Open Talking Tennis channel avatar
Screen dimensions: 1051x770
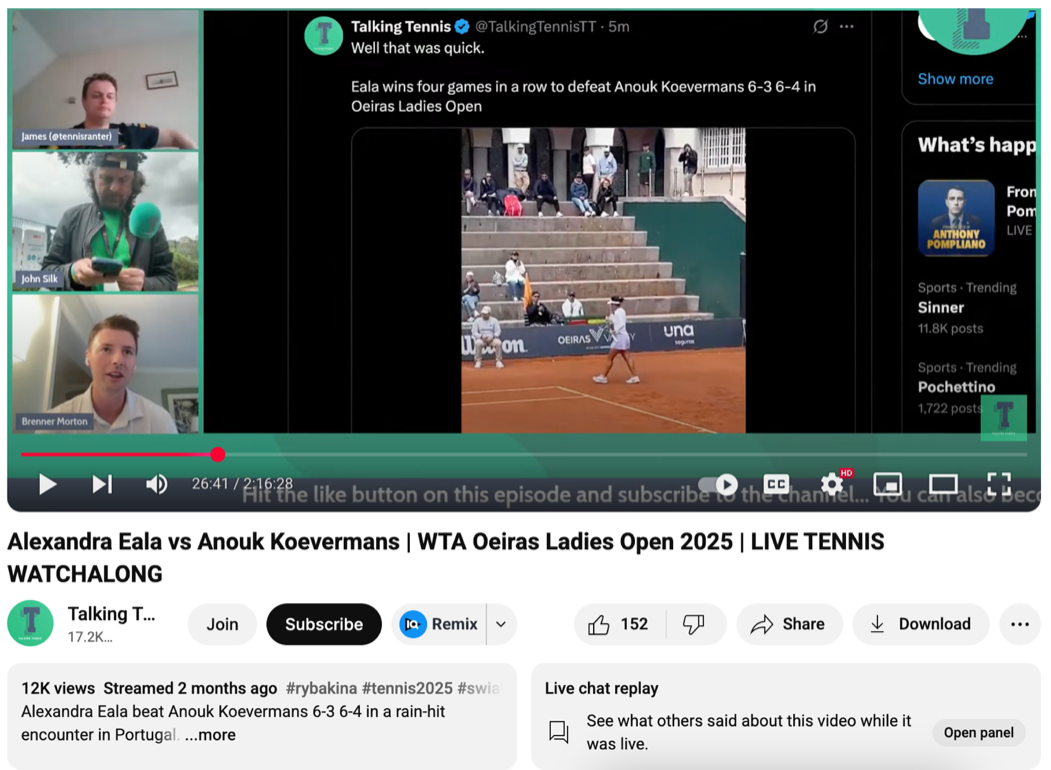click(30, 623)
